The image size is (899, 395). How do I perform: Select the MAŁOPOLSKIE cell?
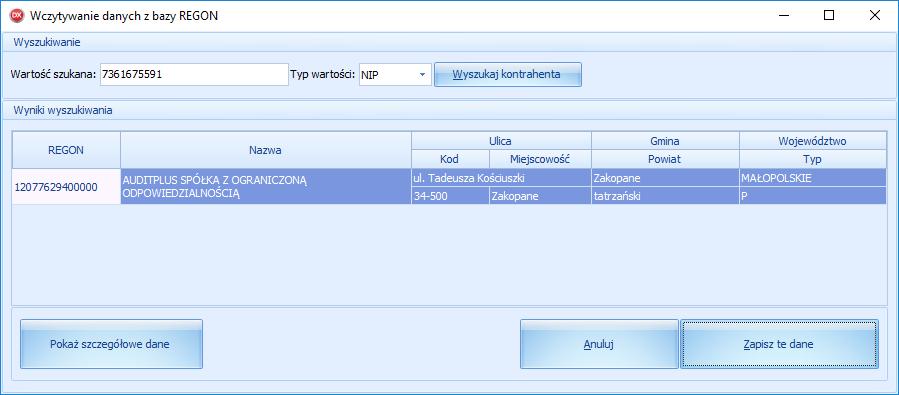pos(812,178)
